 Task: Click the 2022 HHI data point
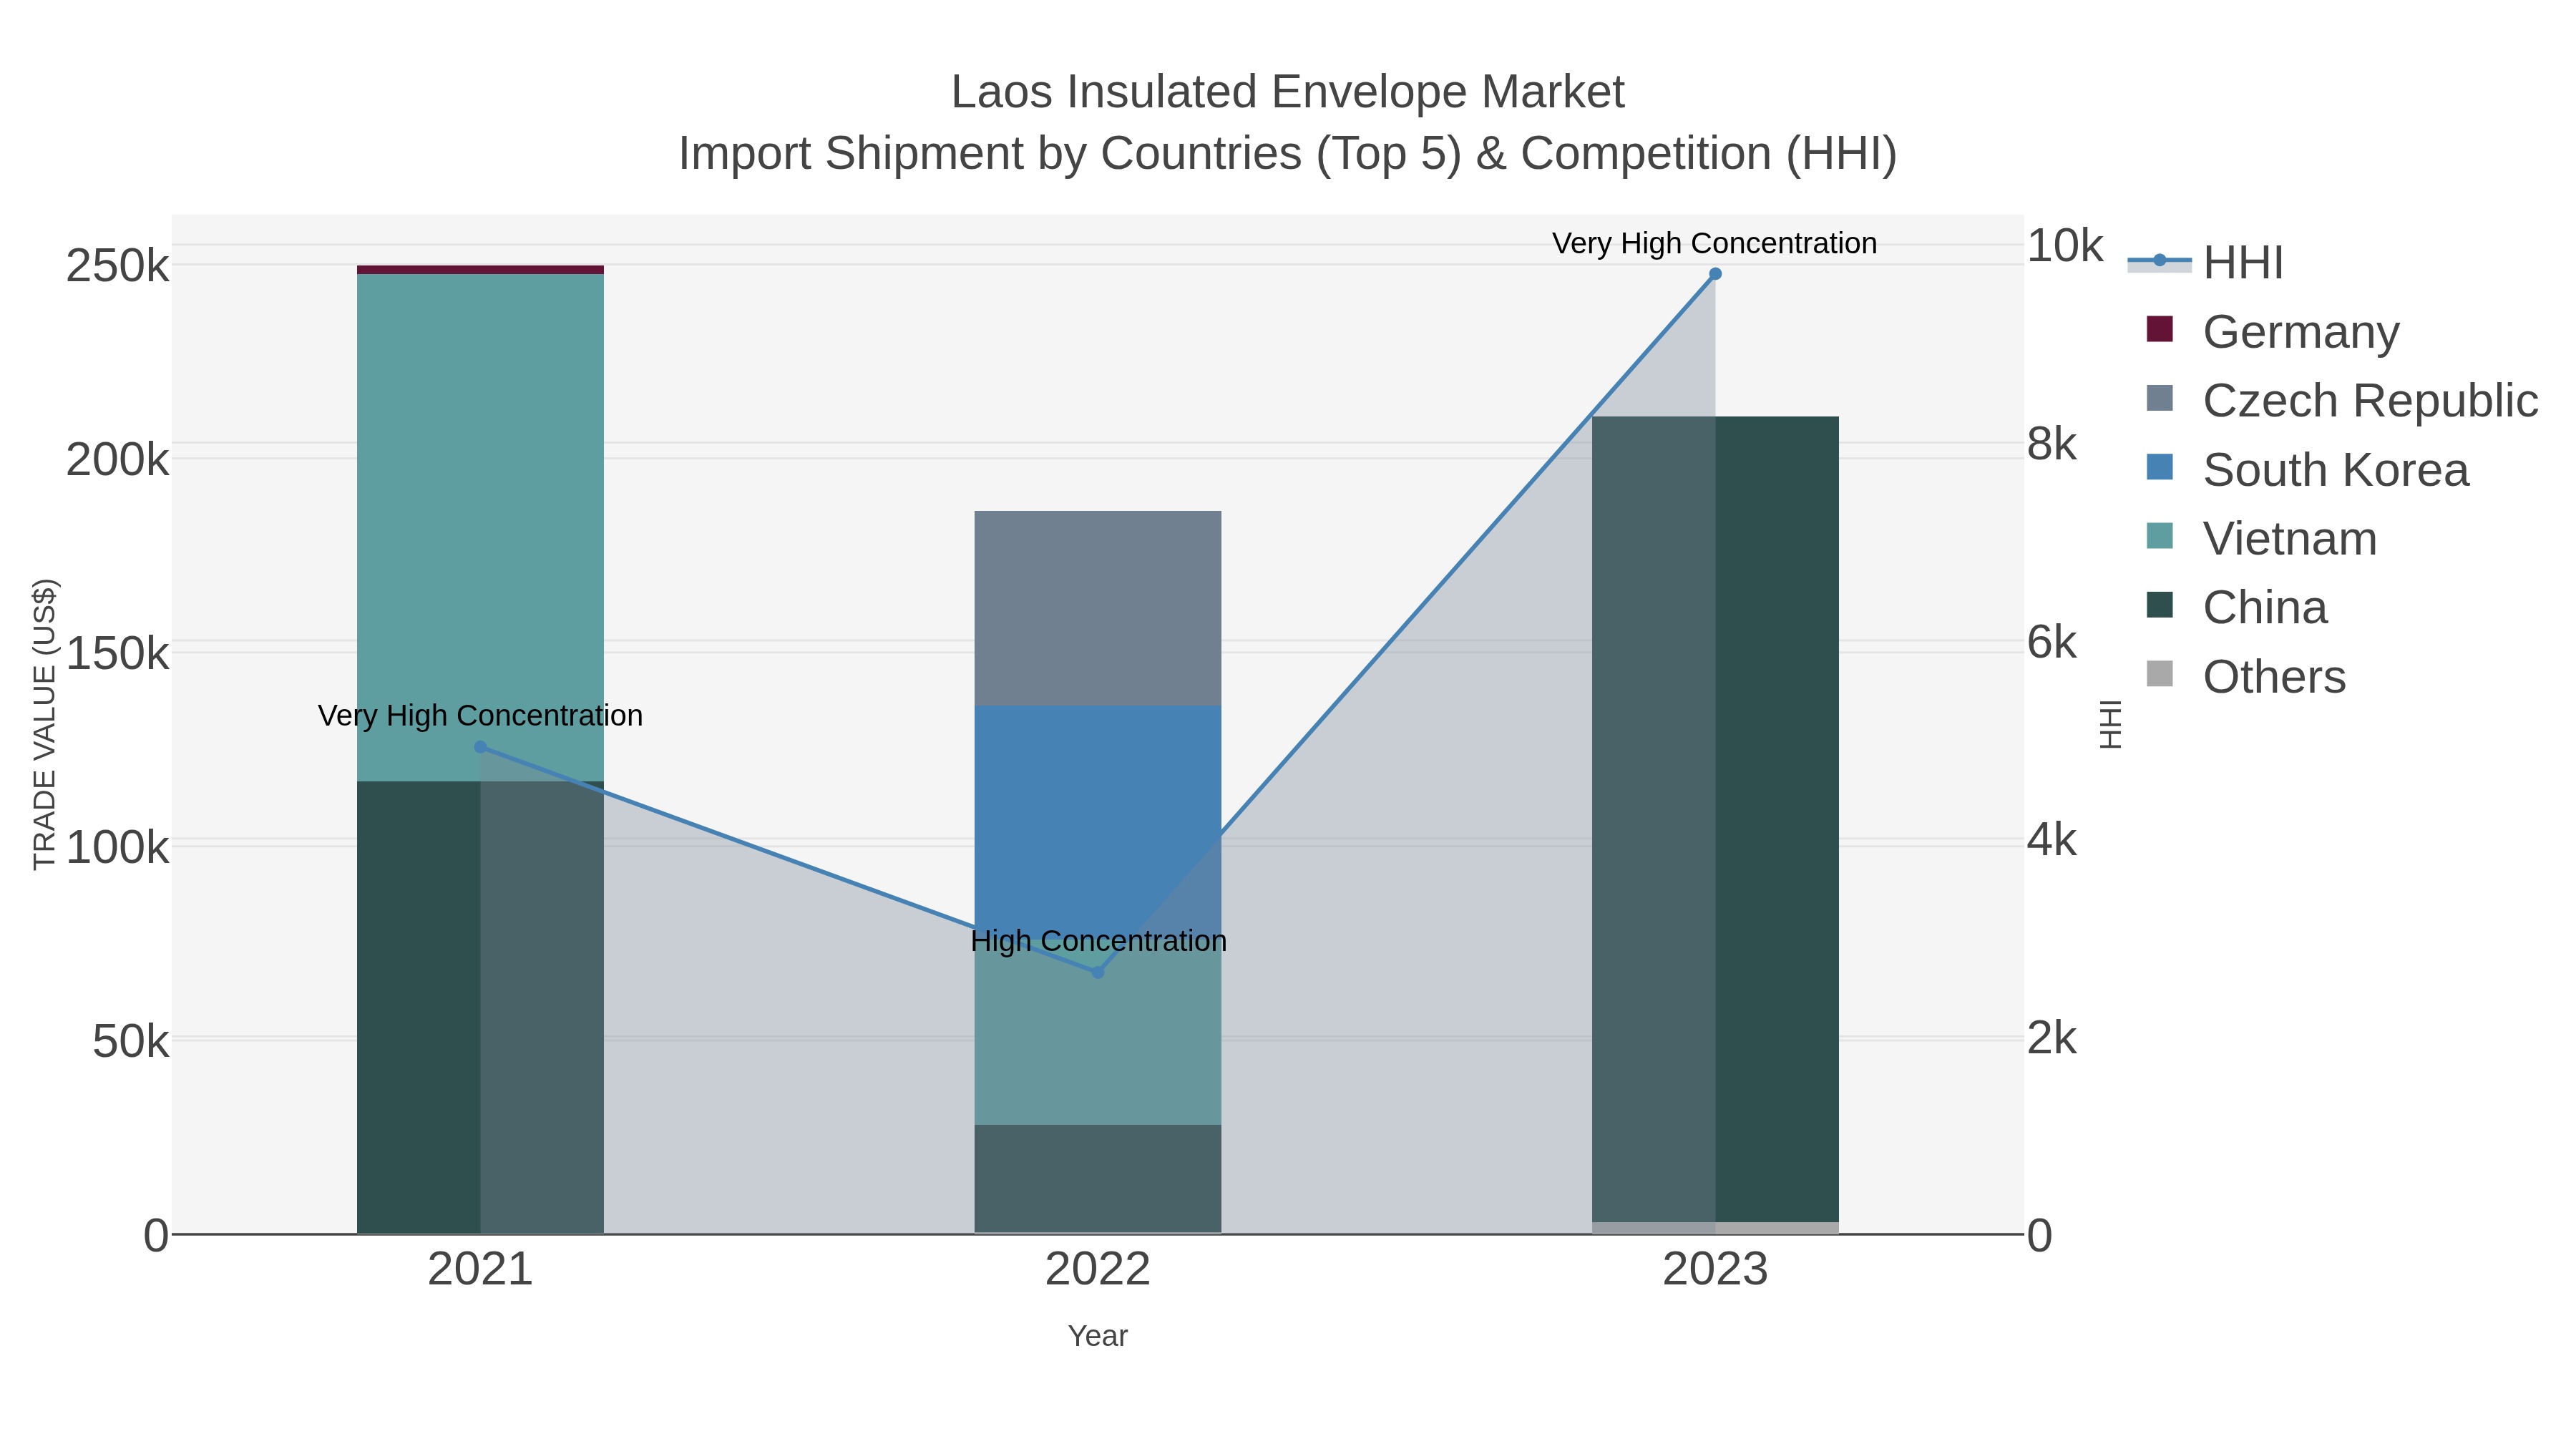point(1097,972)
